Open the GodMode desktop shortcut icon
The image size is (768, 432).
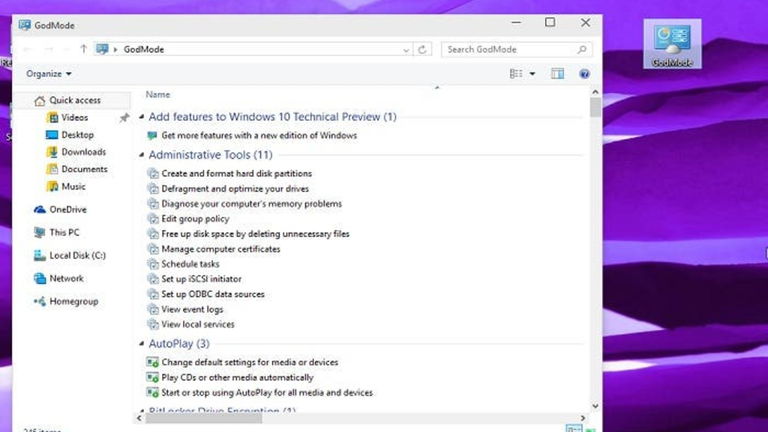point(672,44)
